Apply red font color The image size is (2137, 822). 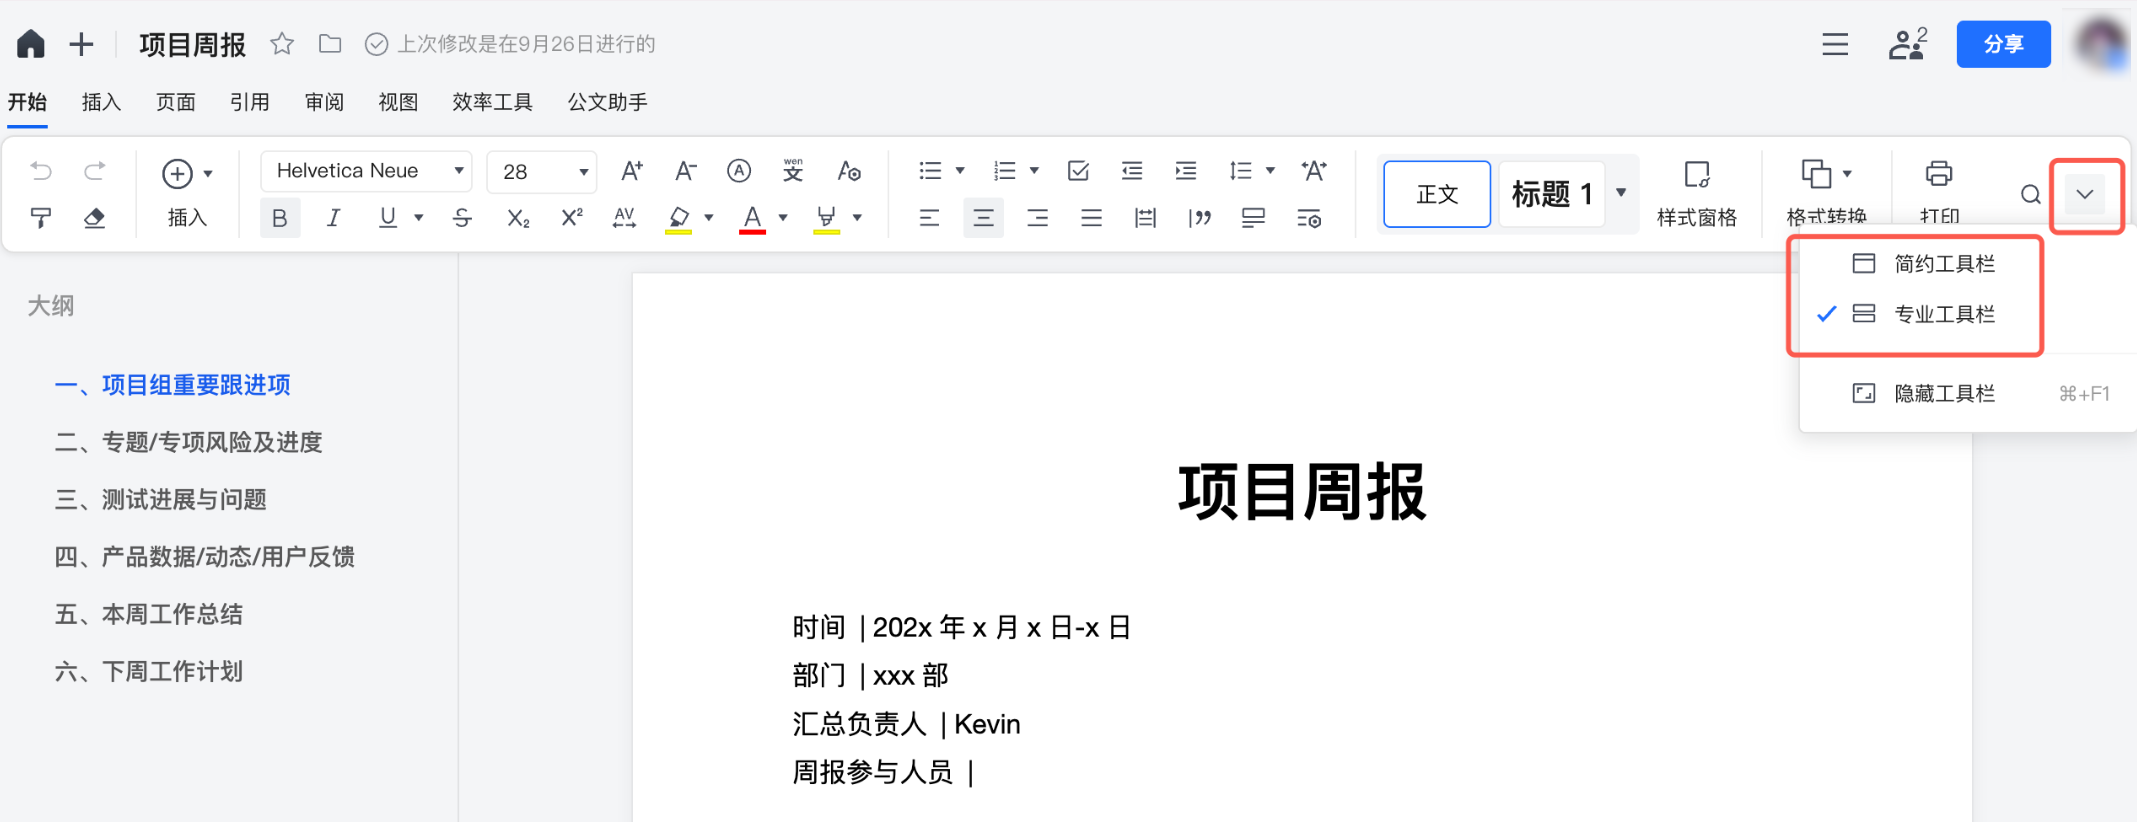[x=752, y=218]
